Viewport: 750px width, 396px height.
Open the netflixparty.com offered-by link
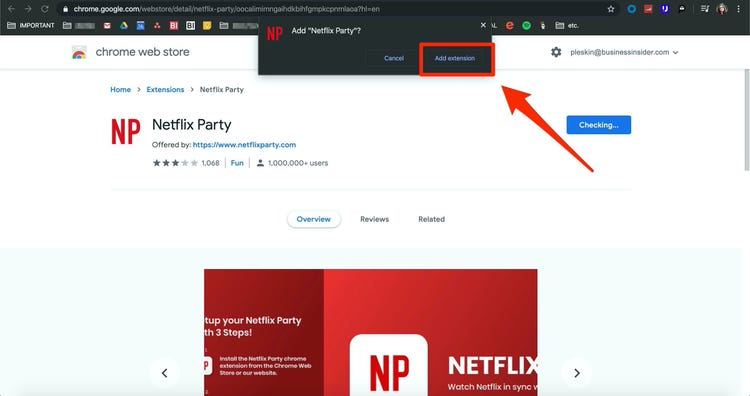(x=244, y=144)
